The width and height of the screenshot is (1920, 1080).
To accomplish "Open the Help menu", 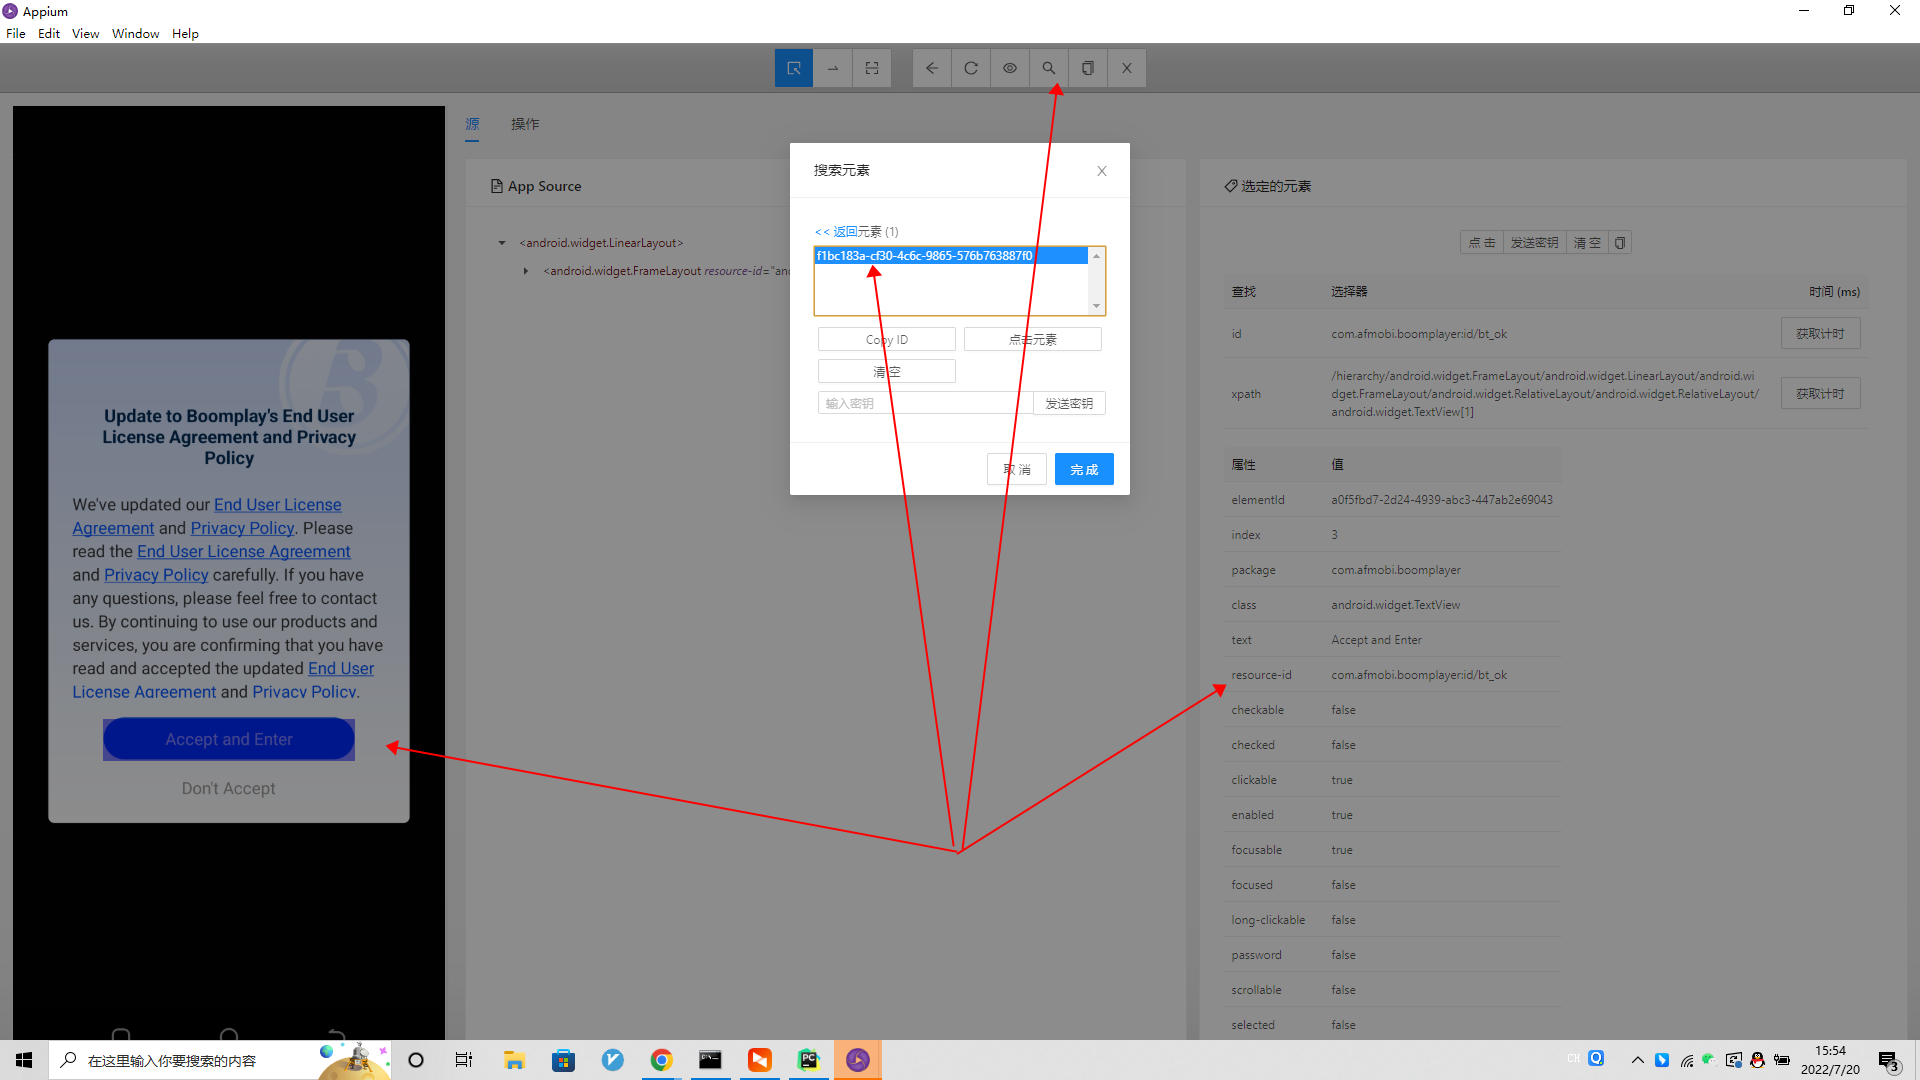I will (x=185, y=34).
